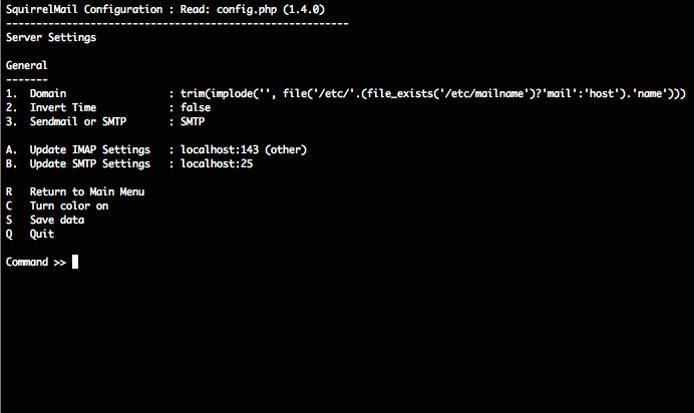Image resolution: width=694 pixels, height=413 pixels.
Task: Click the Invert Time value false
Action: point(196,107)
